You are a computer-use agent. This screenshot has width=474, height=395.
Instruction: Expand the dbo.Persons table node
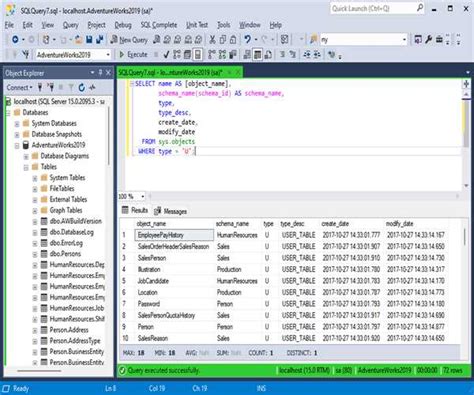(x=35, y=254)
